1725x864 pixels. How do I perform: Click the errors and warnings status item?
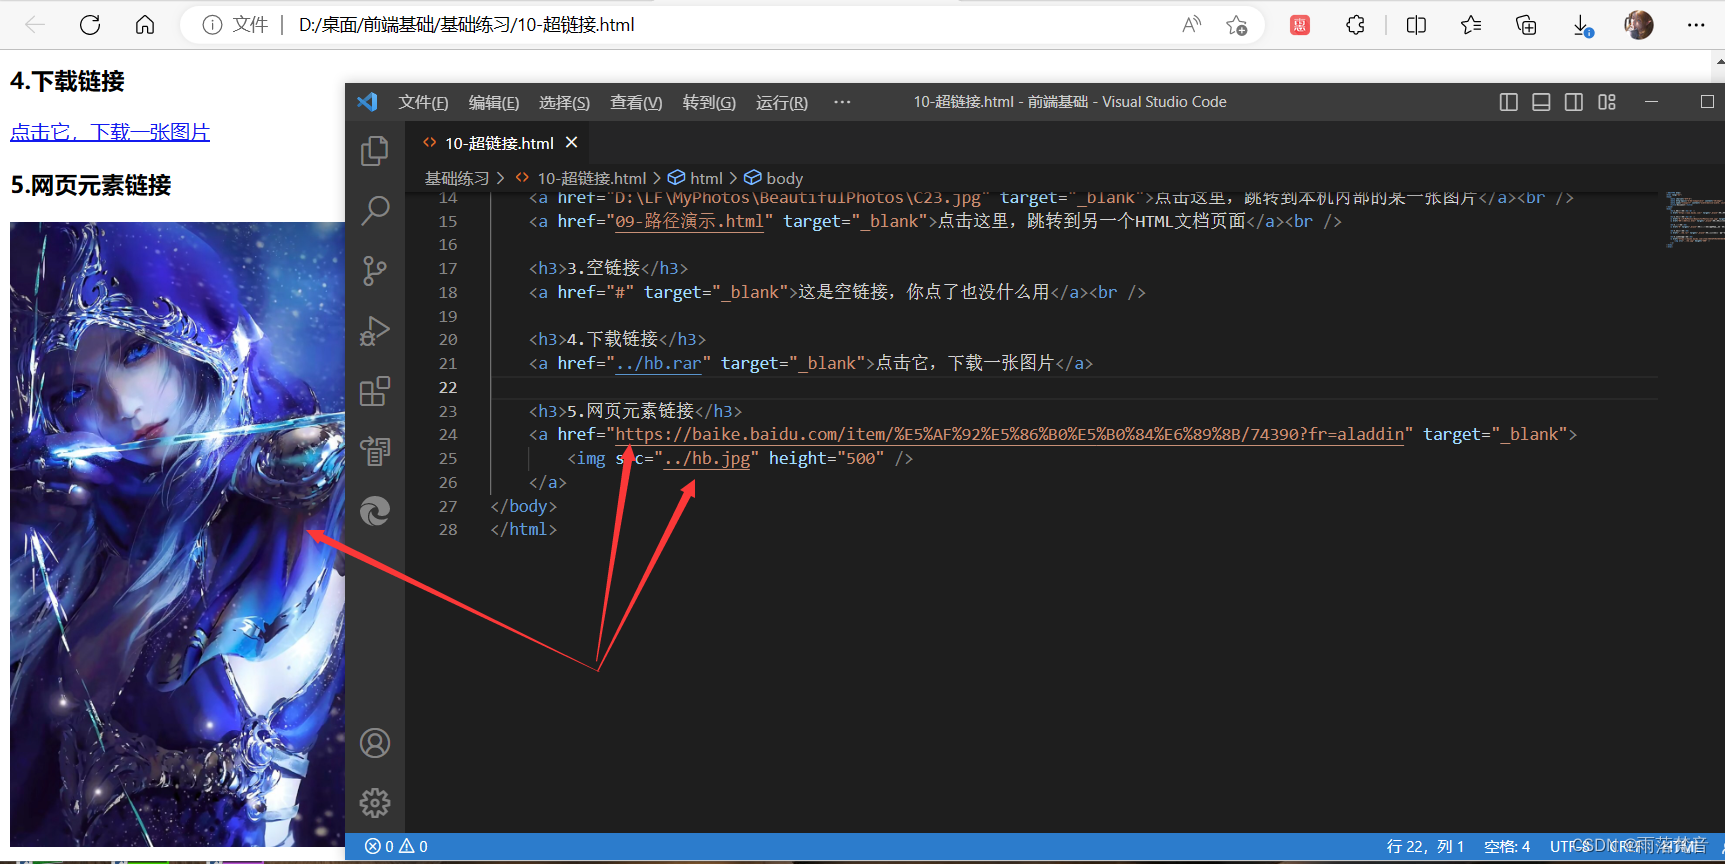396,846
